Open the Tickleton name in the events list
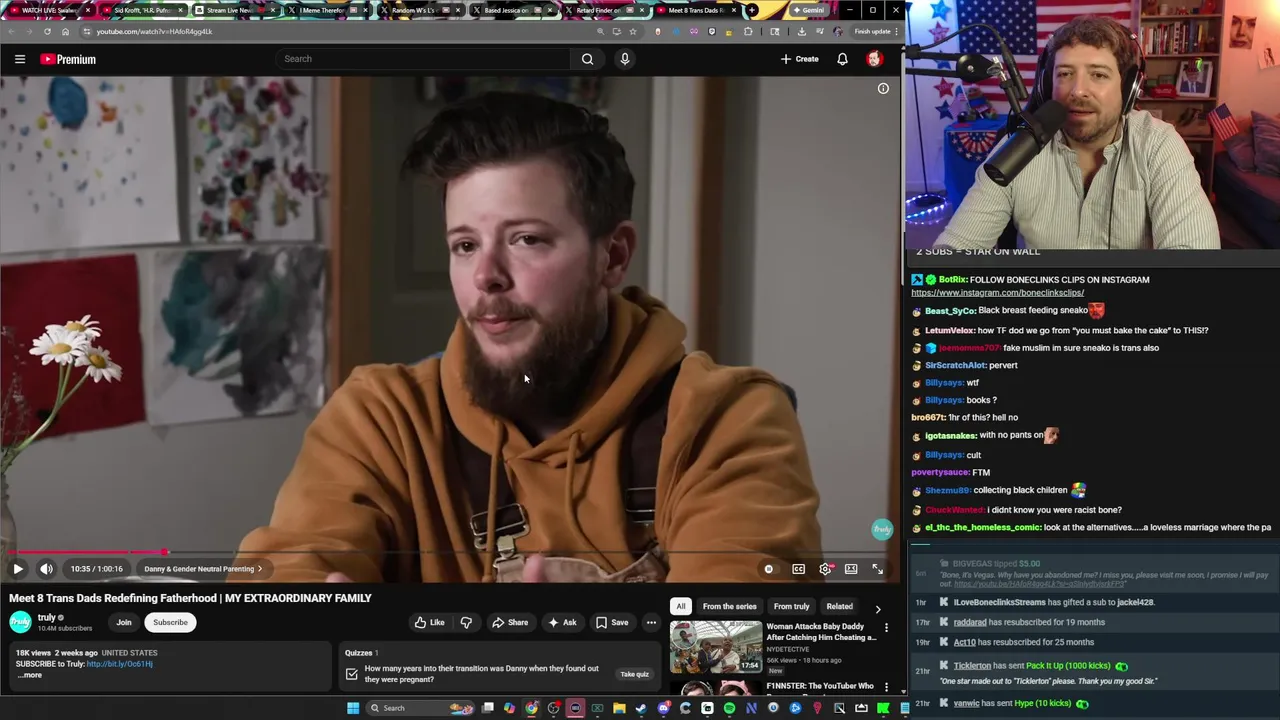 pyautogui.click(x=972, y=666)
